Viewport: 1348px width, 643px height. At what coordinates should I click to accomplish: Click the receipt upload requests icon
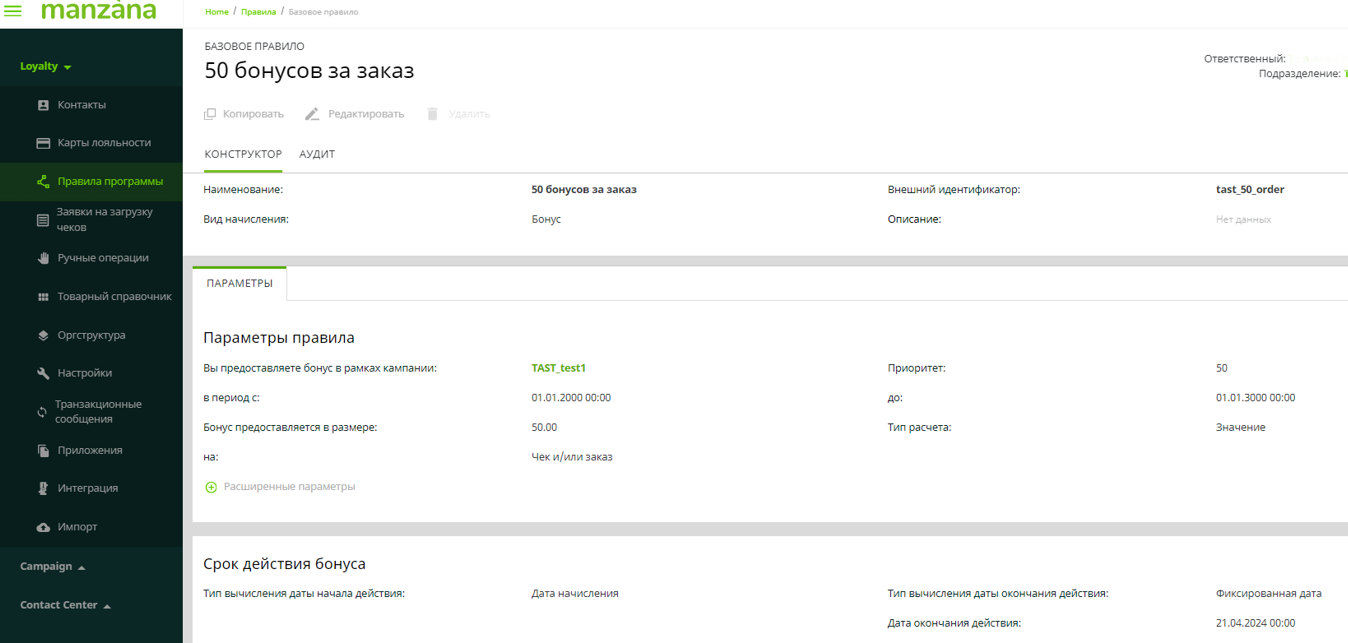click(x=43, y=220)
